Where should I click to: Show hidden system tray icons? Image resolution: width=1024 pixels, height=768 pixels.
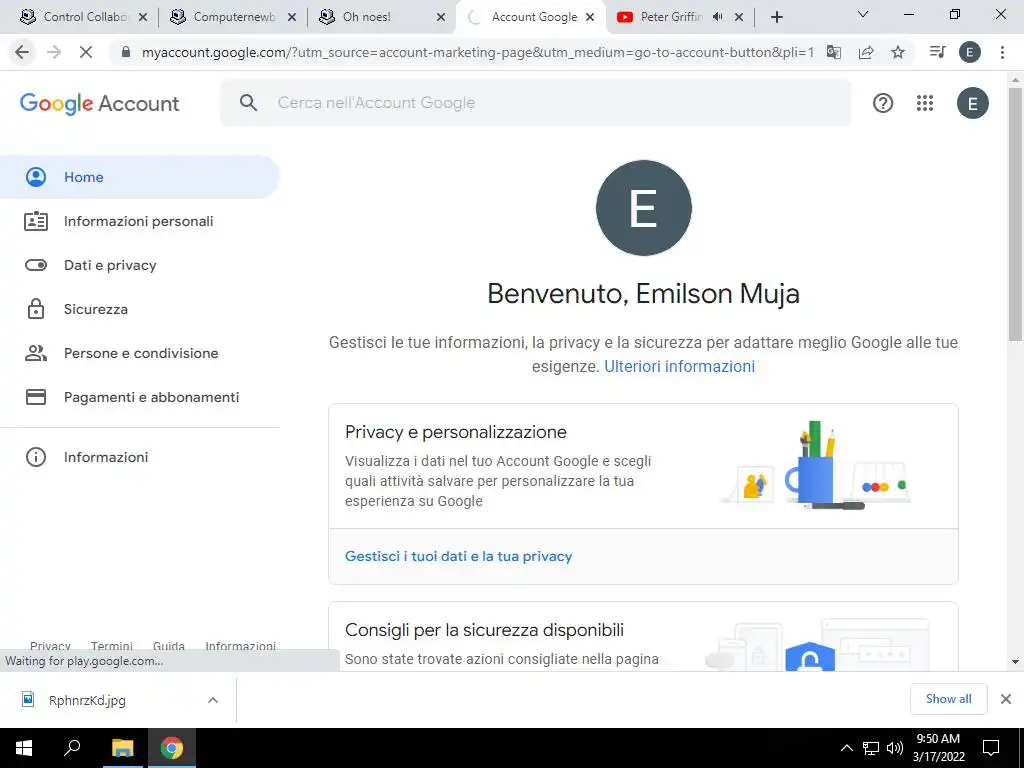coord(846,748)
